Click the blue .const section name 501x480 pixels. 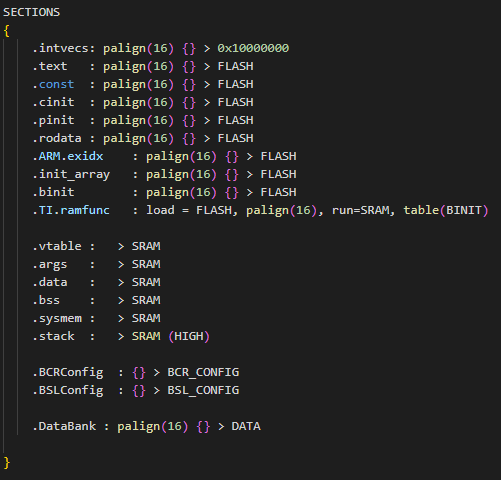(x=53, y=84)
